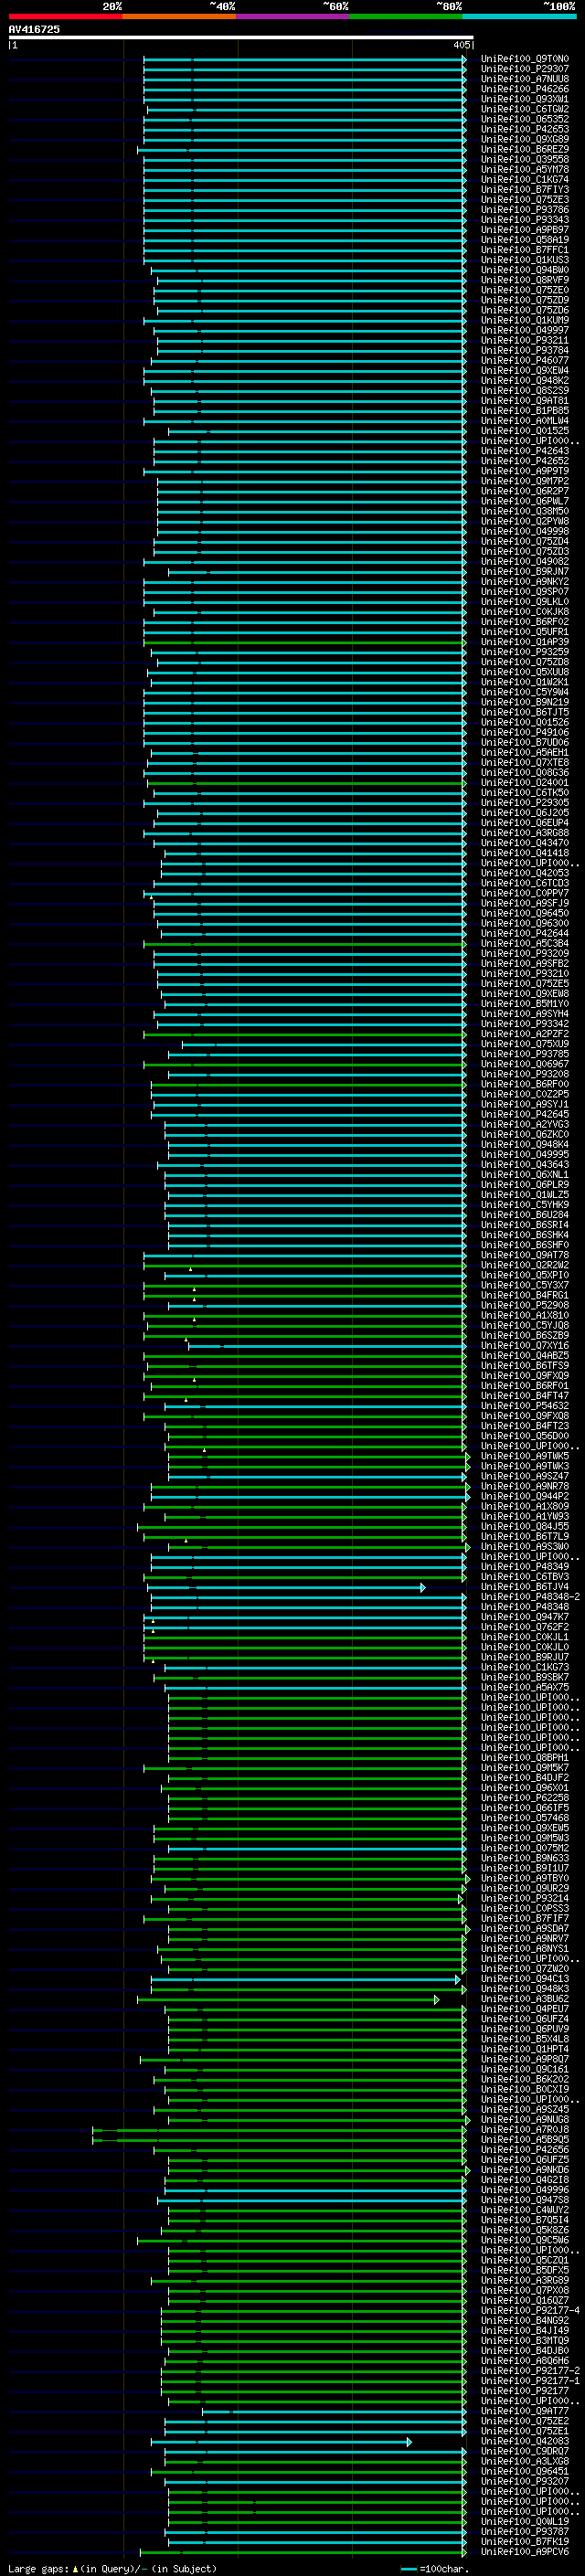Click the UniRef100_B6REZ9 label
585x2576 pixels.
[525, 150]
